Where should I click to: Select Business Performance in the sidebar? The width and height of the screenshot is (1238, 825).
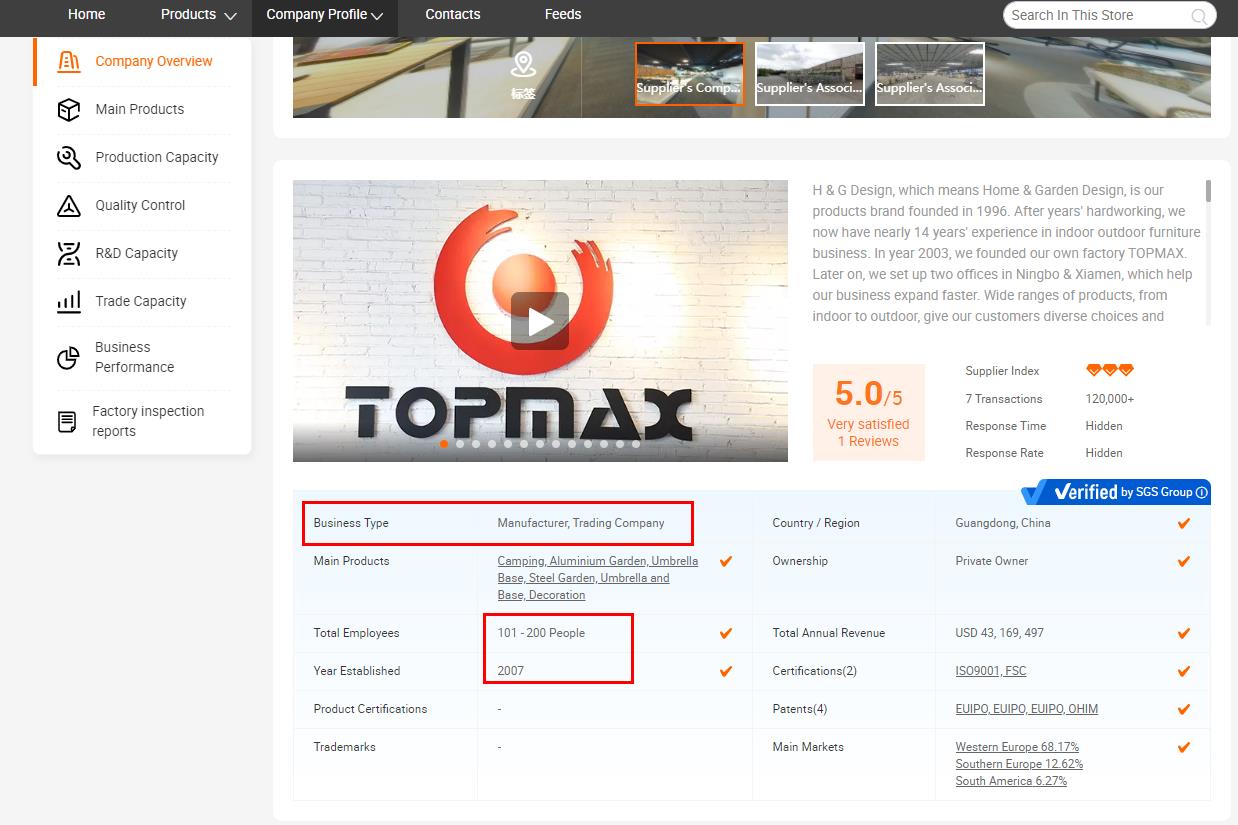pos(135,357)
